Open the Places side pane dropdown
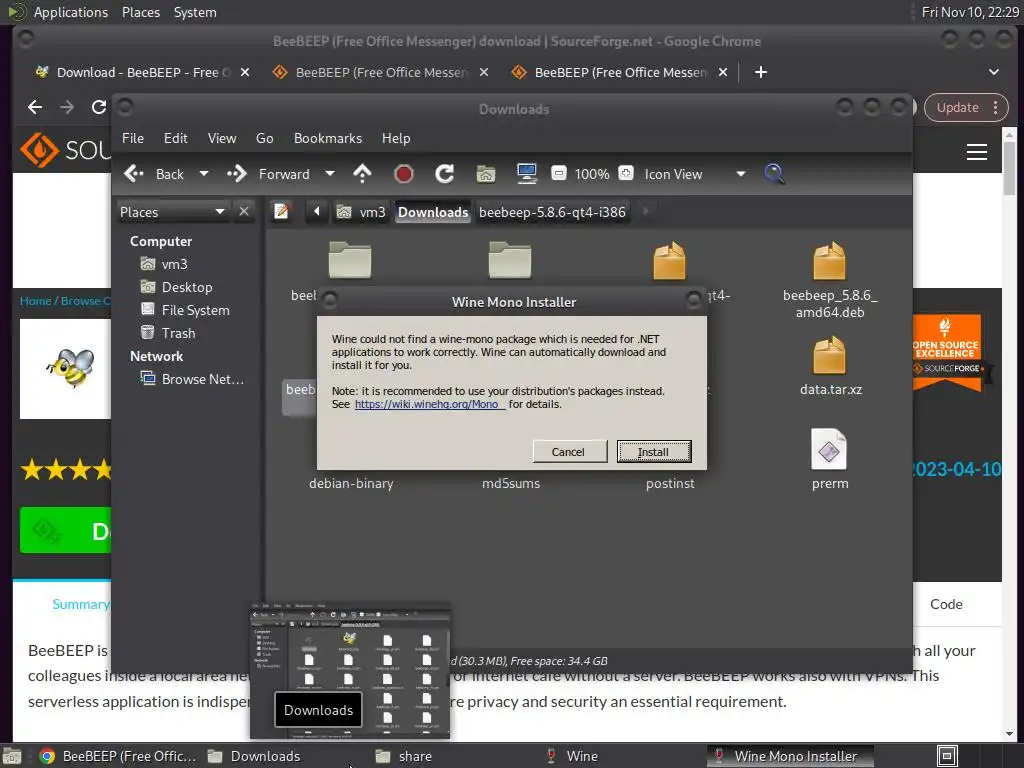 pos(173,212)
